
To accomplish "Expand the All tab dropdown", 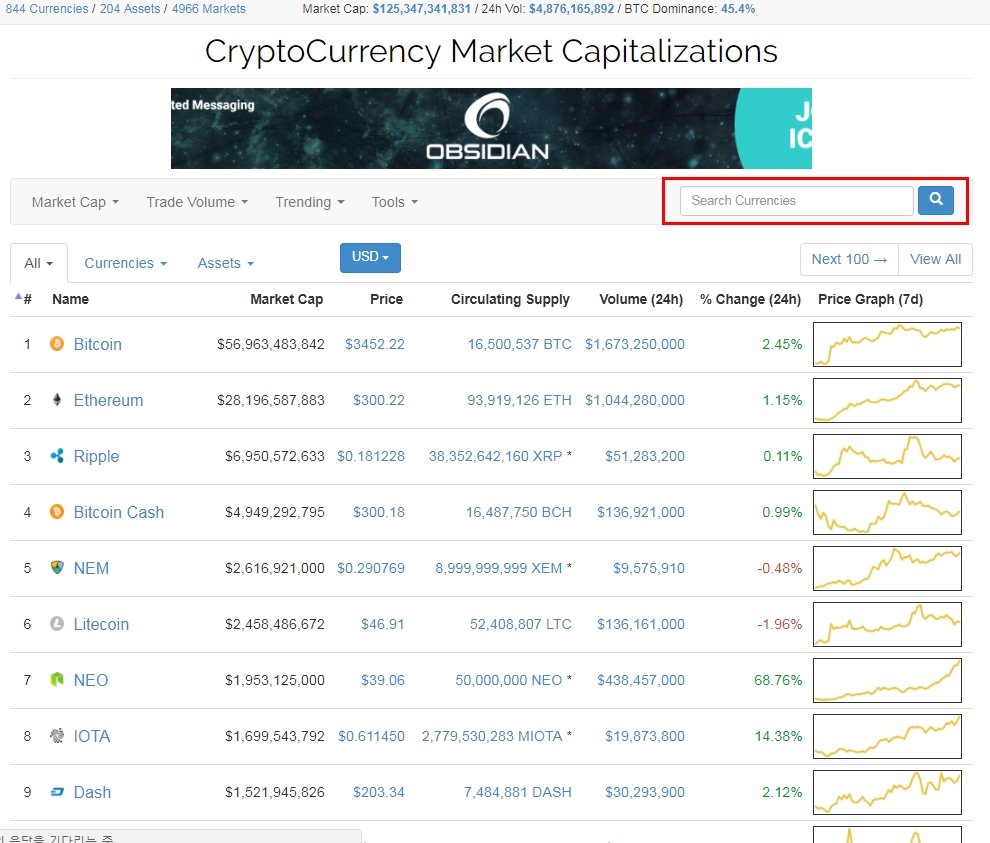I will pyautogui.click(x=39, y=263).
